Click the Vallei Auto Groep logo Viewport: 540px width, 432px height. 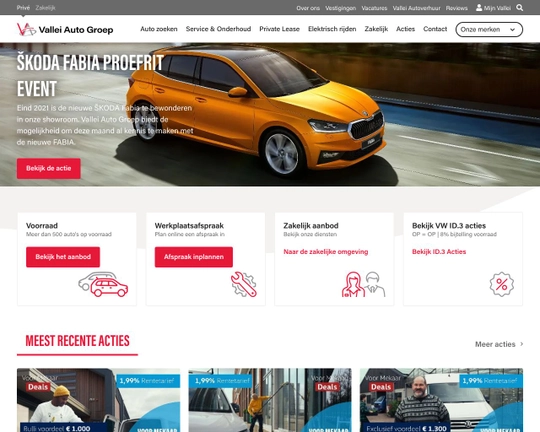tap(65, 30)
